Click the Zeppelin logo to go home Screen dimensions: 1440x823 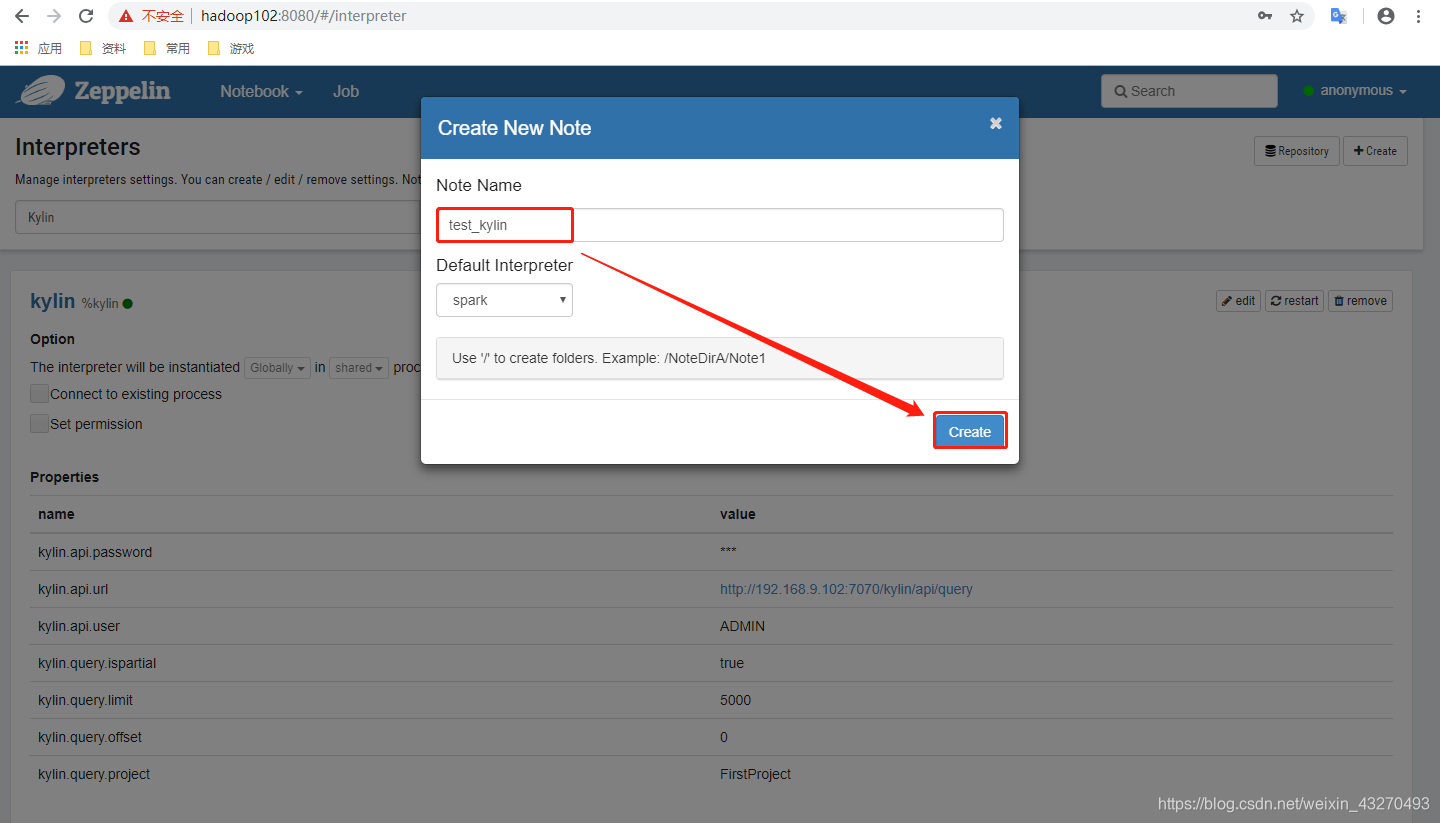click(93, 91)
